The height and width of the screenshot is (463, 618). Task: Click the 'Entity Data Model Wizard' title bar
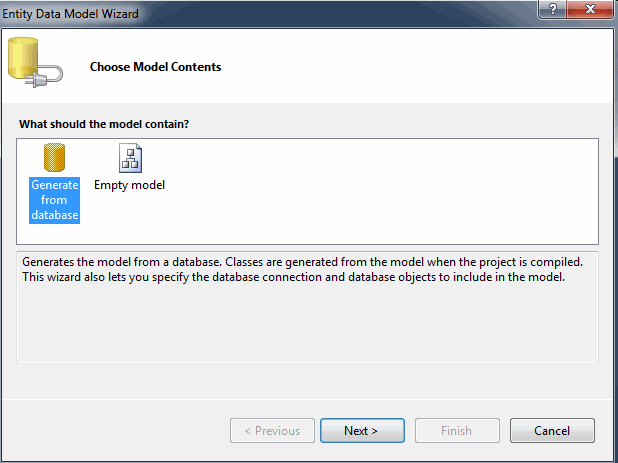click(x=70, y=14)
